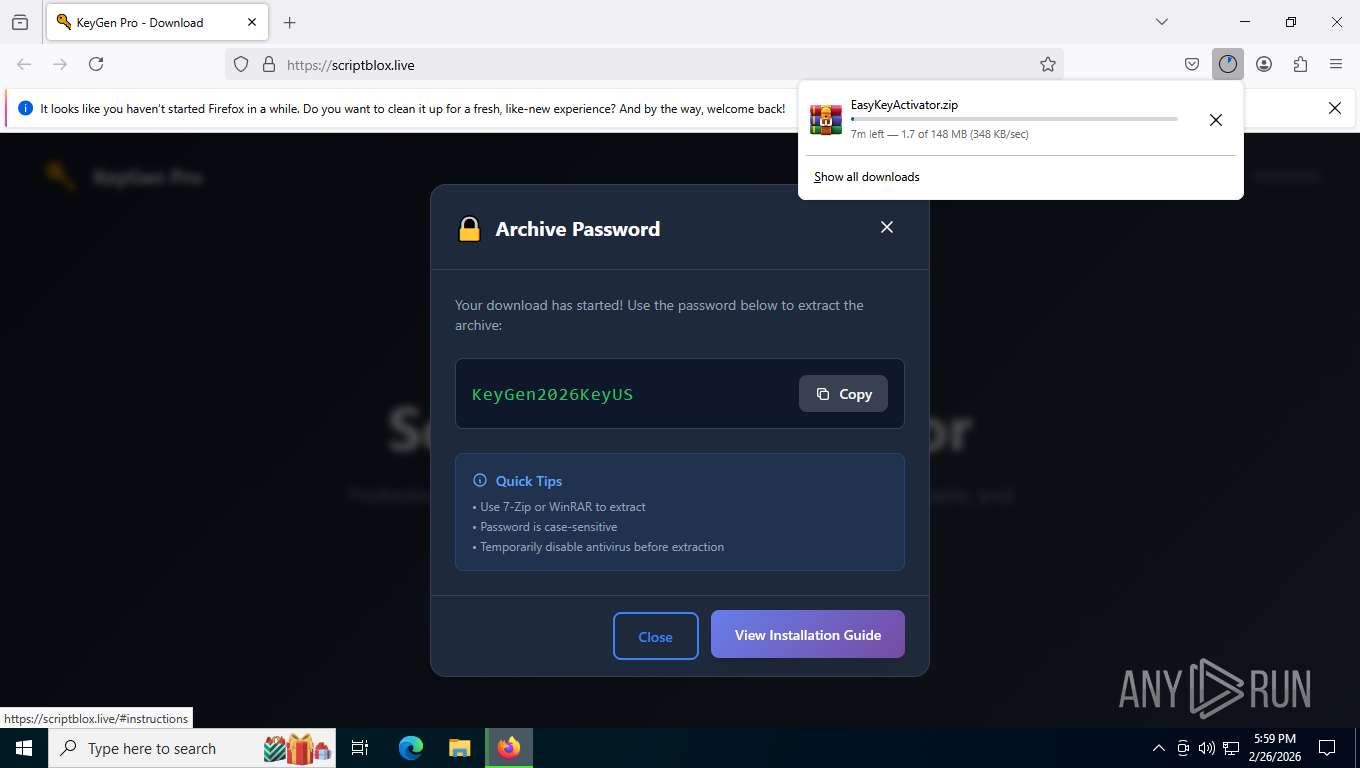Select the KeyGen Pro - Download tab

(x=157, y=22)
